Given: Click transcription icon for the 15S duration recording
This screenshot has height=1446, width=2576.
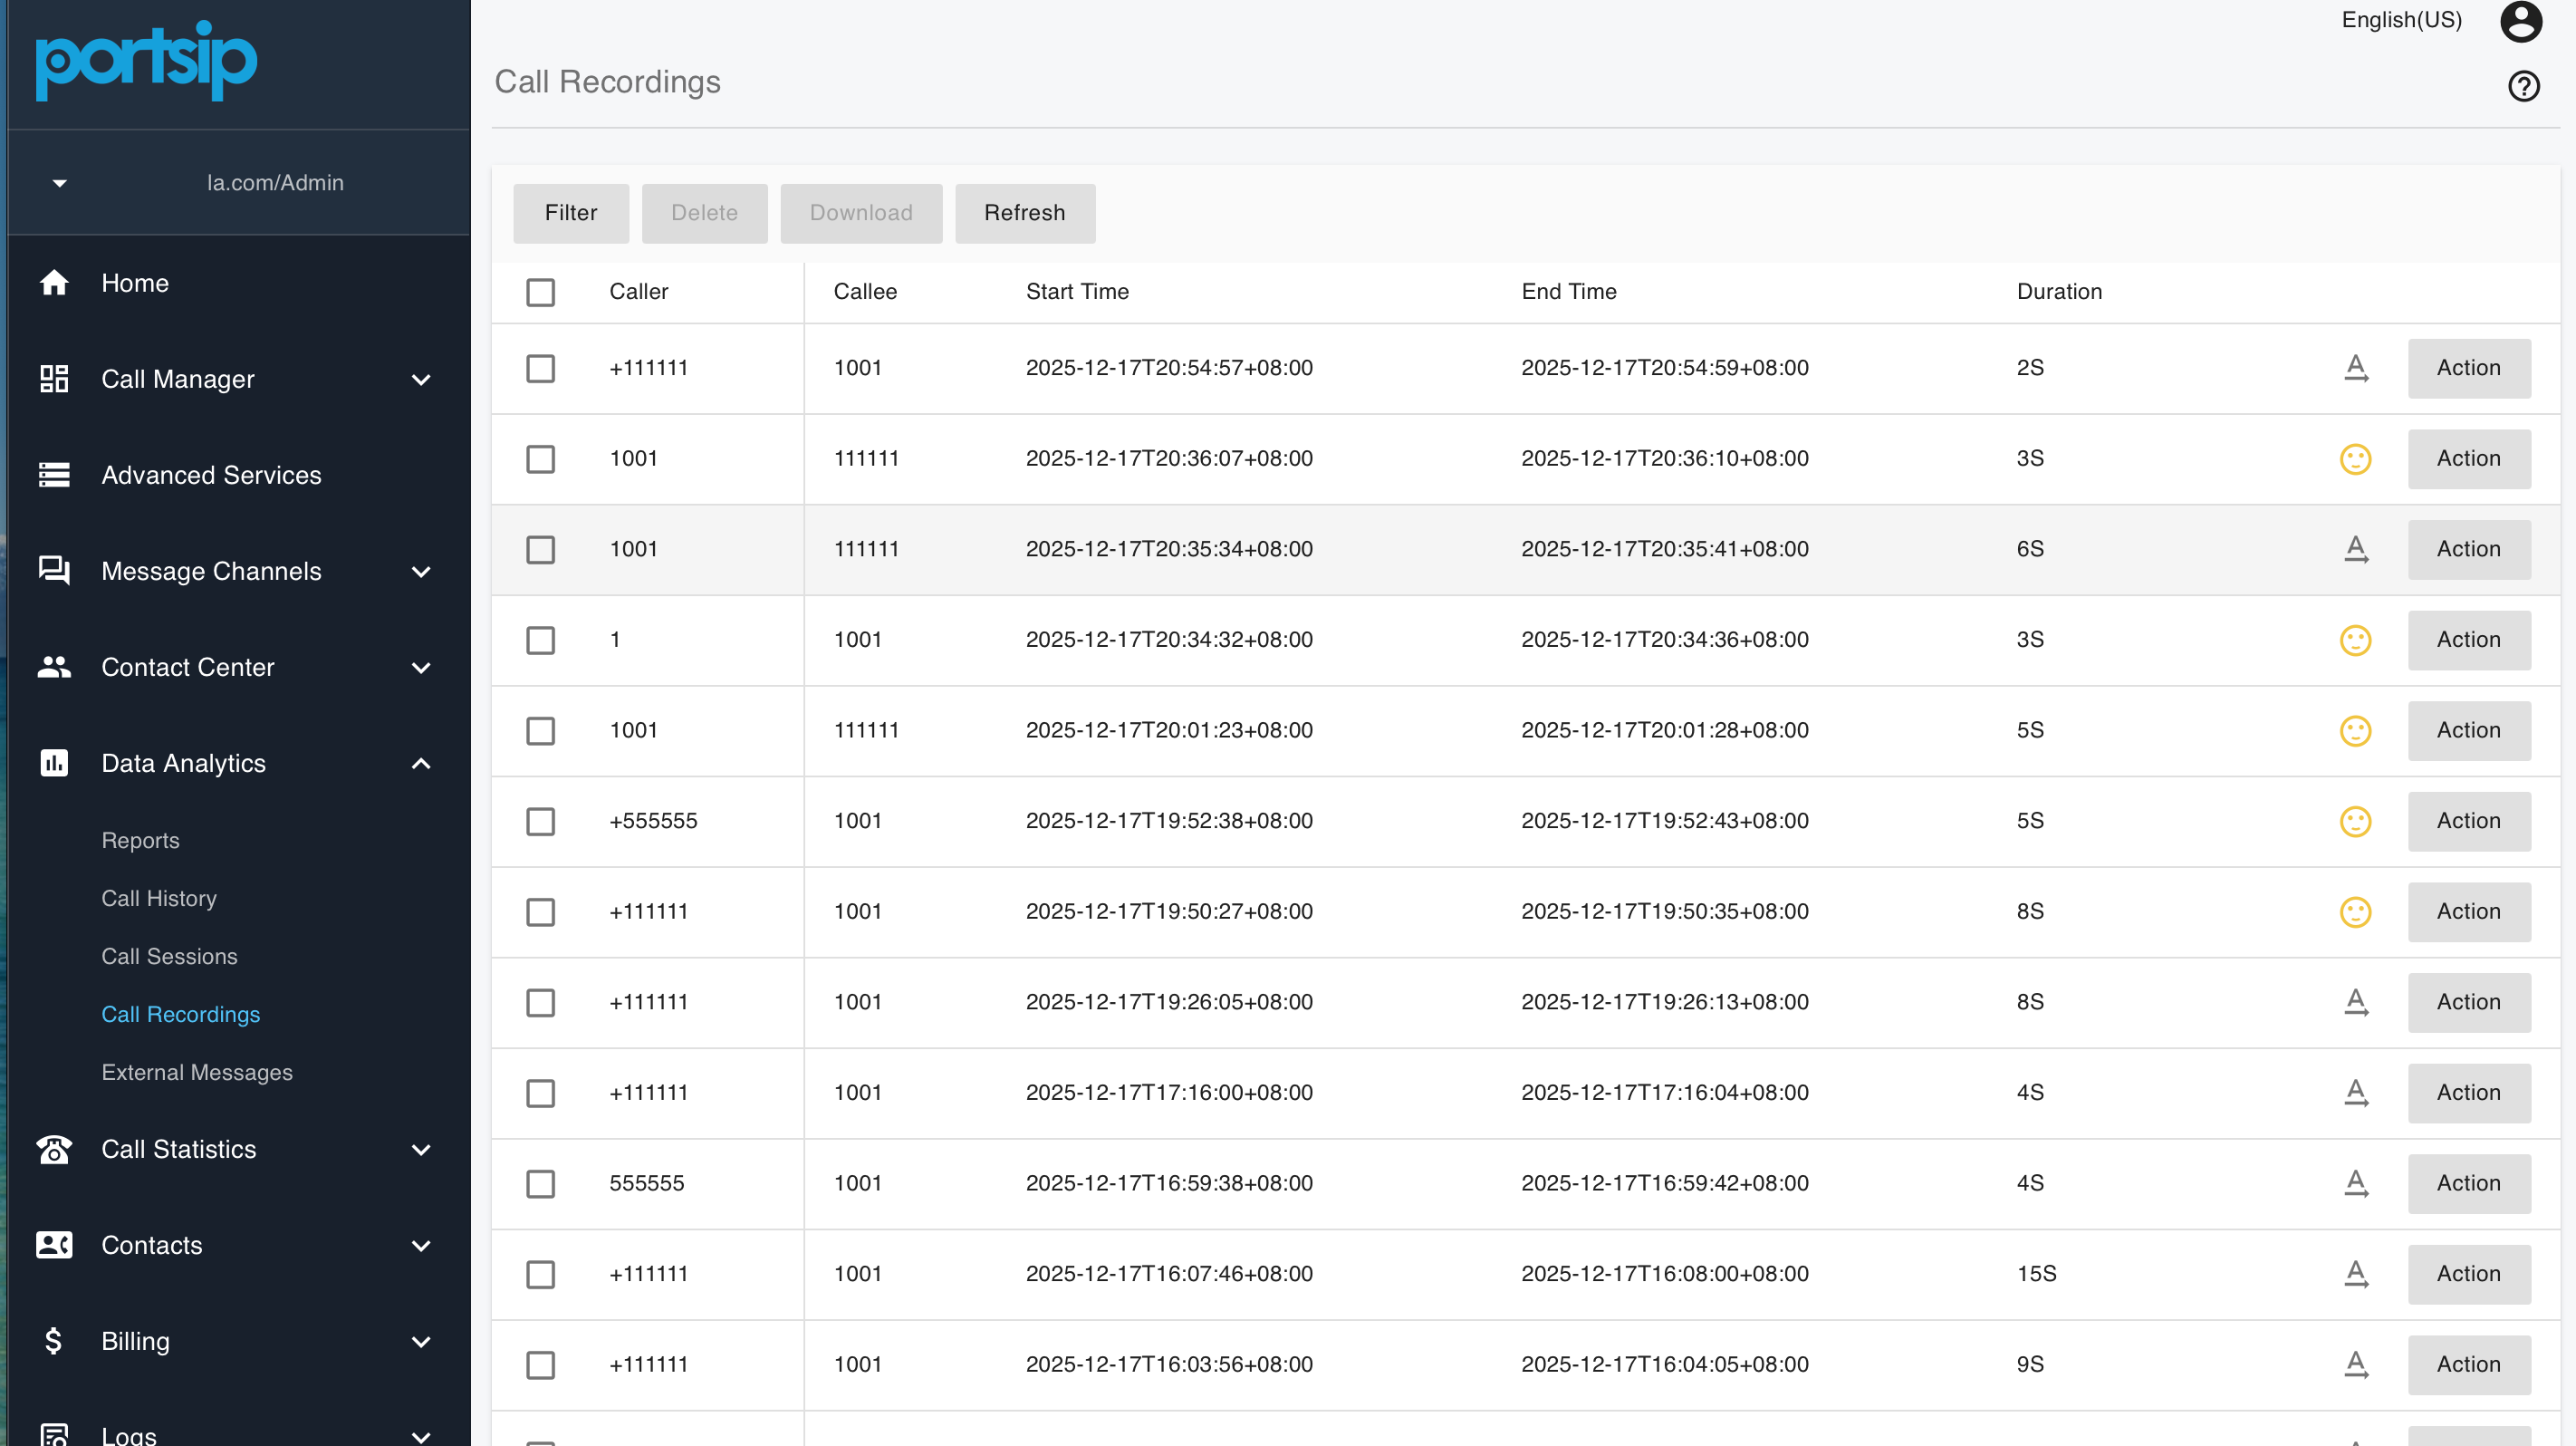Looking at the screenshot, I should [x=2355, y=1274].
